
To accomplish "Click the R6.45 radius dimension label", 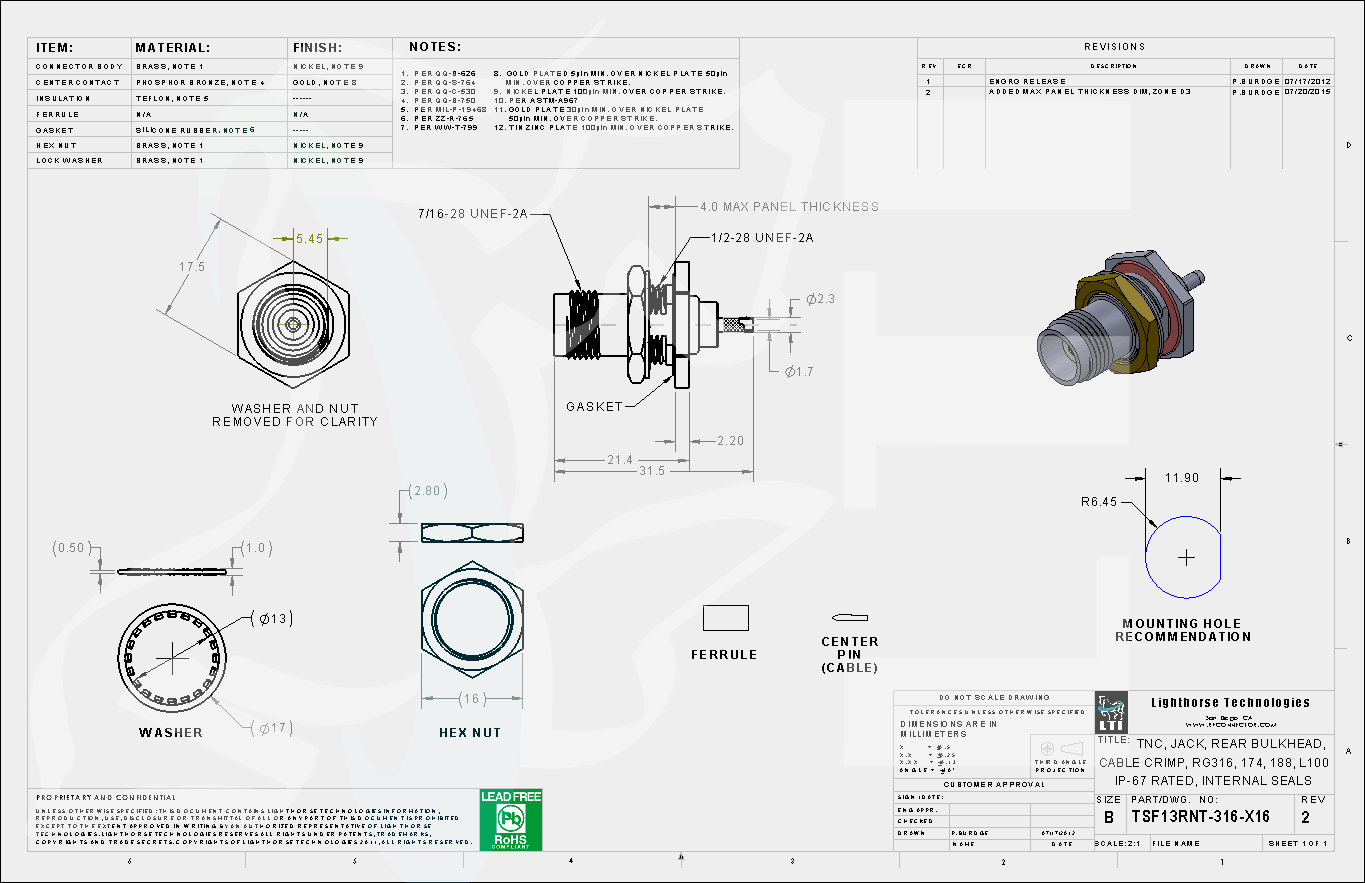I will click(x=1098, y=502).
